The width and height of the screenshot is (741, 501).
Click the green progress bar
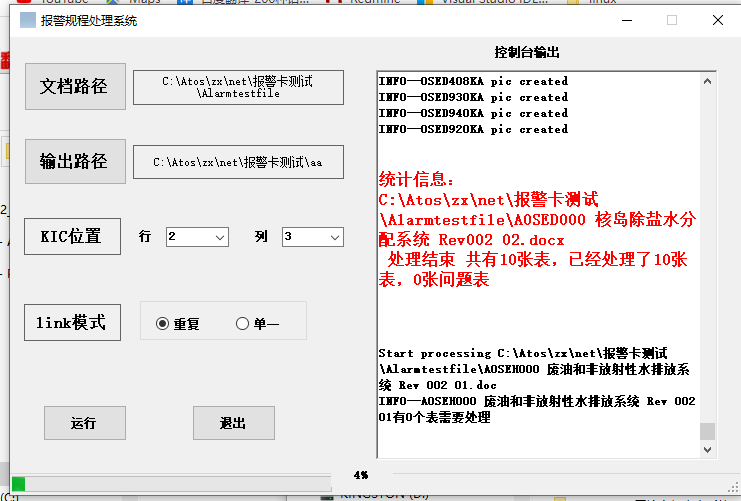19,484
